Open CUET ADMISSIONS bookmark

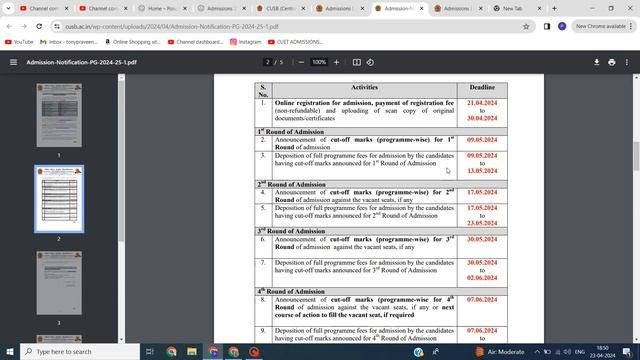pyautogui.click(x=296, y=42)
